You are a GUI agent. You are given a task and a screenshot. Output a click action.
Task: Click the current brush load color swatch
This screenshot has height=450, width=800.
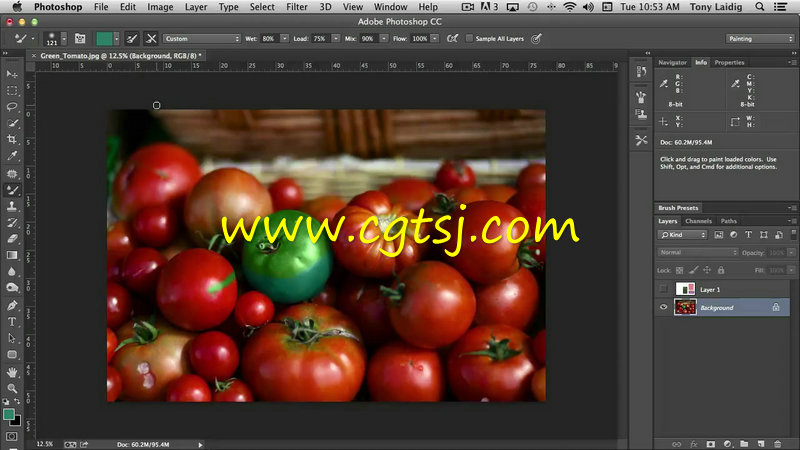(x=104, y=39)
